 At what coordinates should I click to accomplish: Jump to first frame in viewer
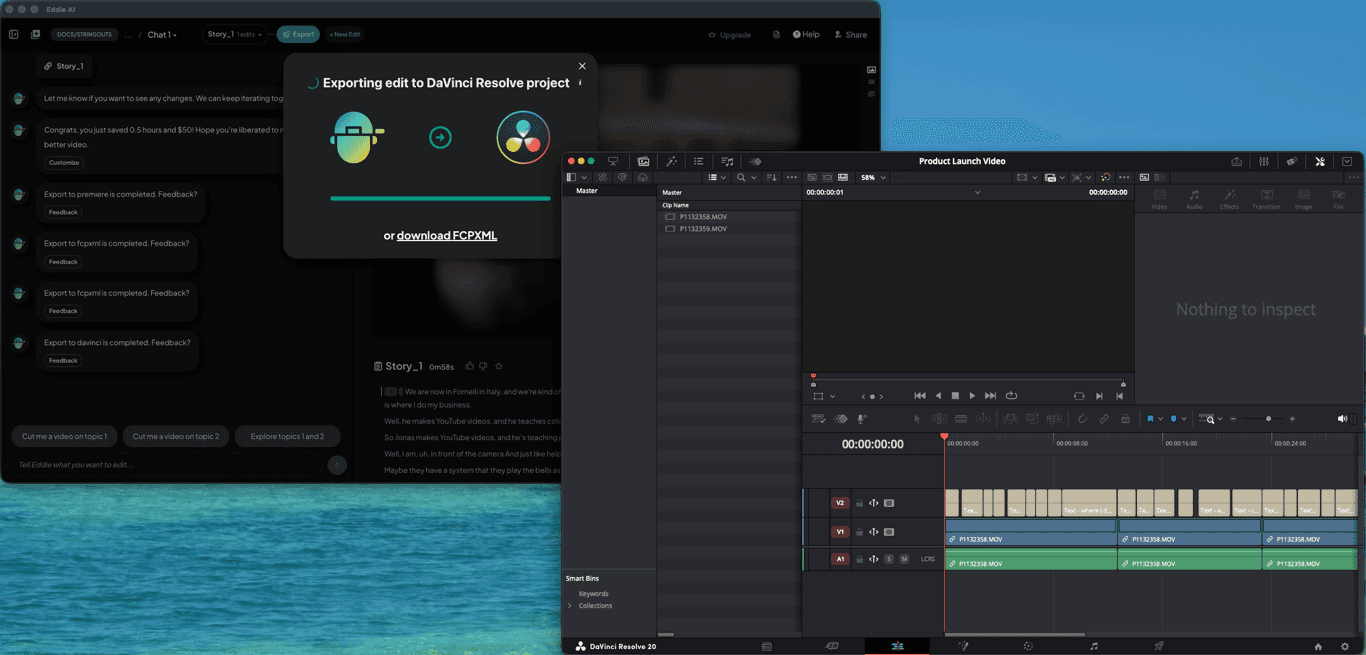tap(920, 396)
